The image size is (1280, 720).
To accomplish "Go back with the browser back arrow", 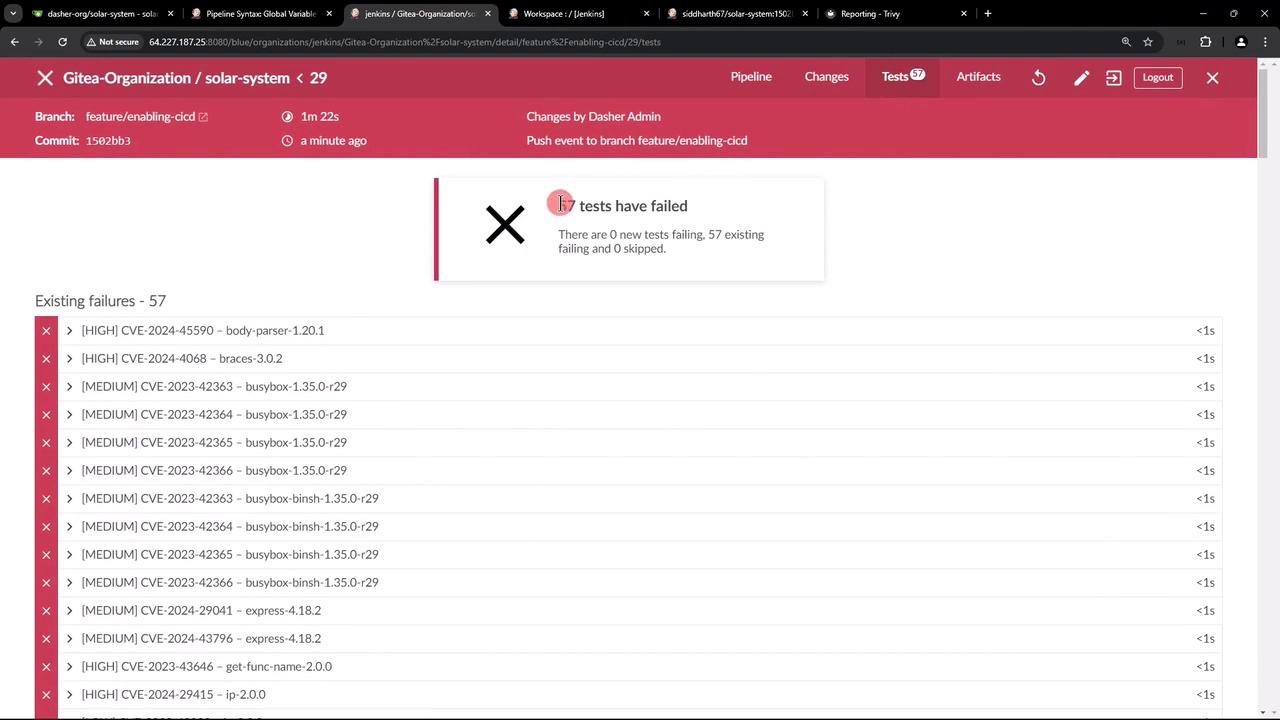I will (15, 42).
